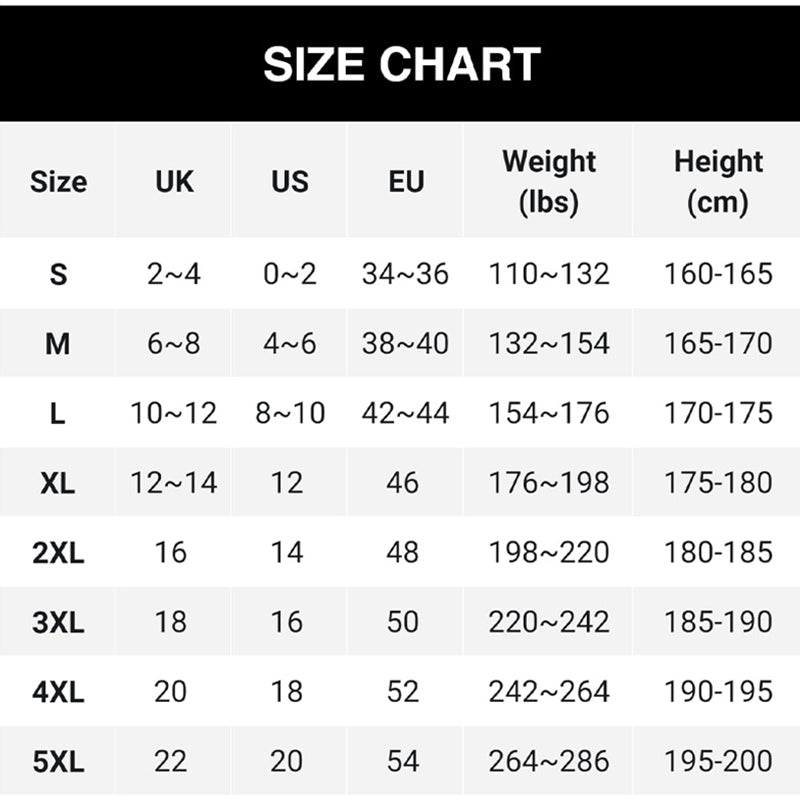The image size is (800, 800).
Task: Select the US column header
Action: (289, 182)
